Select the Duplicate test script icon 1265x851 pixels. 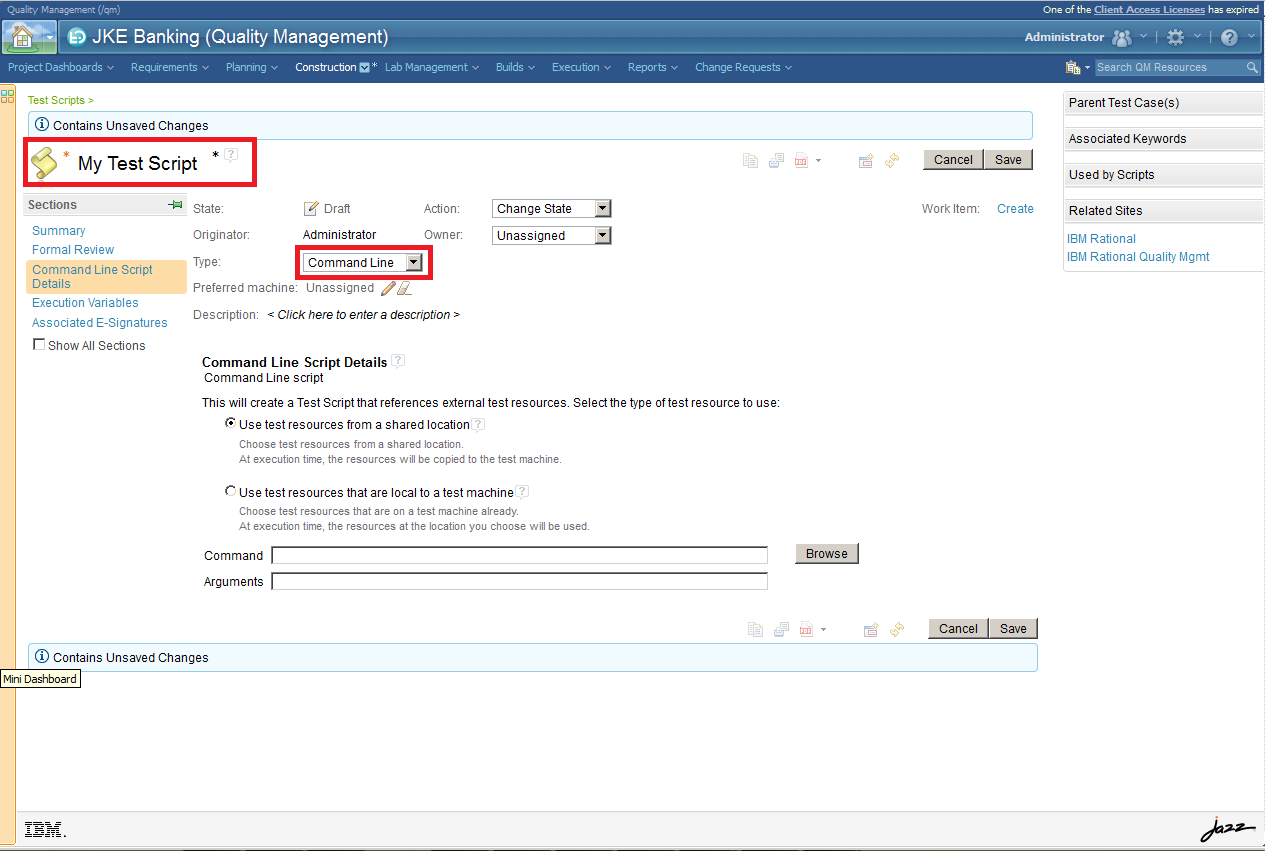750,160
